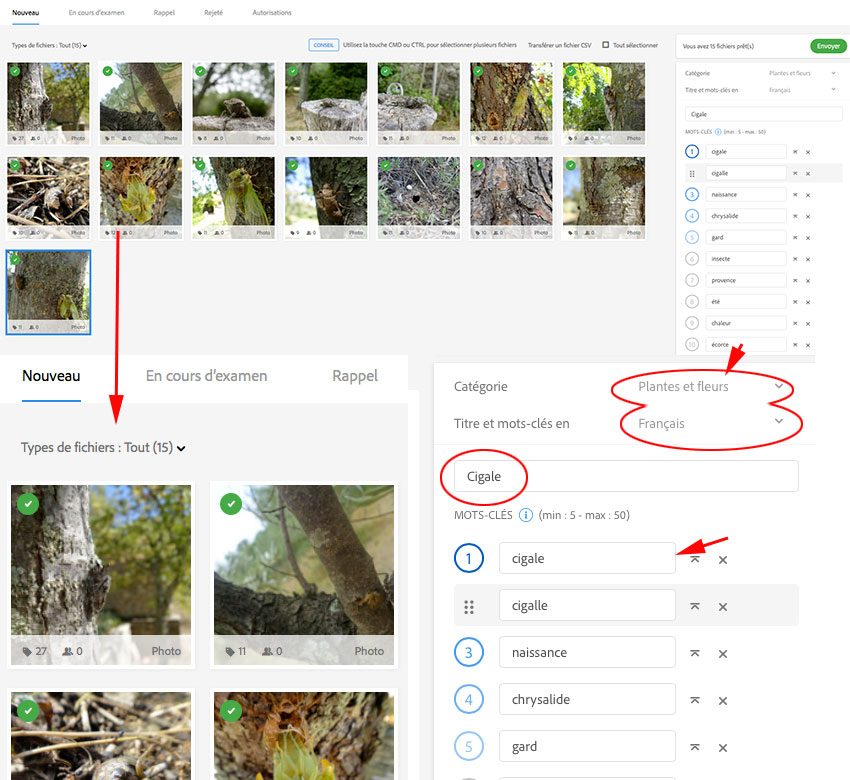Open the 'Autorisations' tab
The height and width of the screenshot is (780, 850).
click(x=272, y=12)
